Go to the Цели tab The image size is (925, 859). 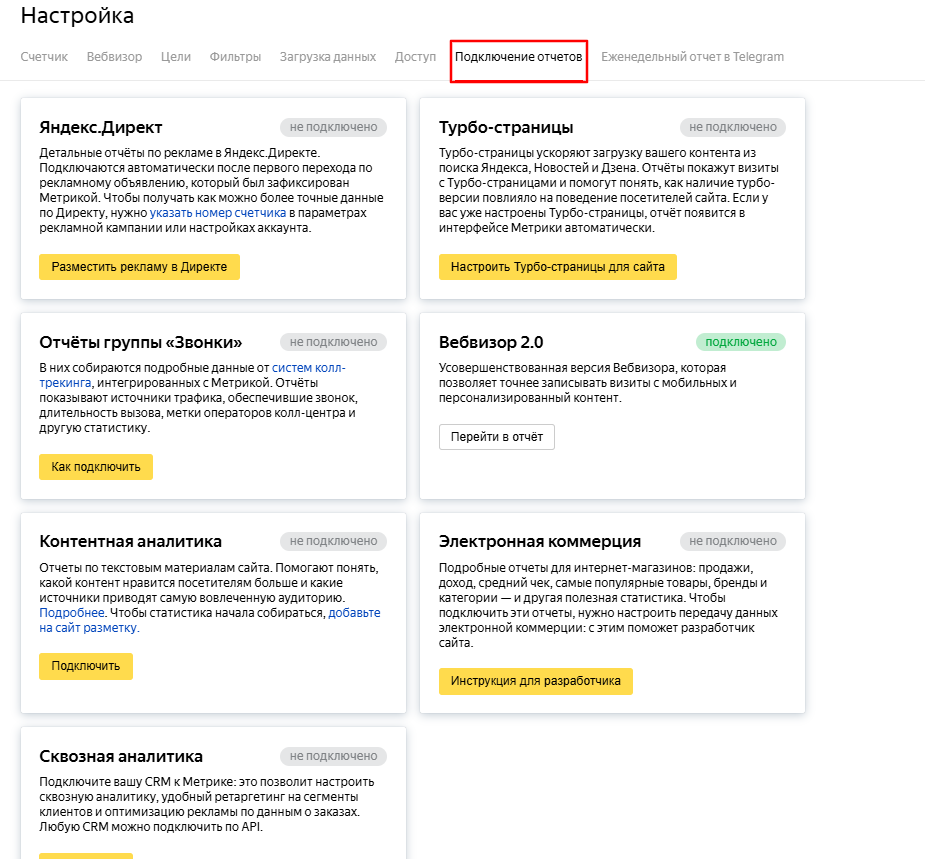[176, 57]
